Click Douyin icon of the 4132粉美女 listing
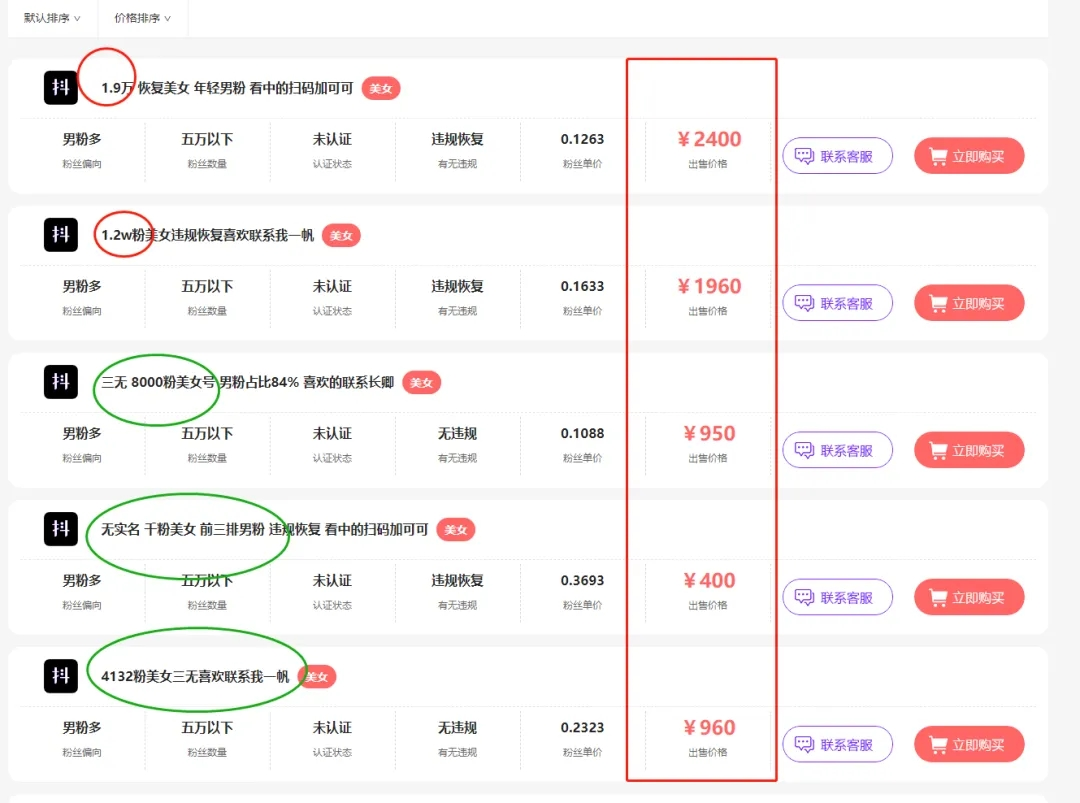Viewport: 1080px width, 803px height. tap(61, 676)
